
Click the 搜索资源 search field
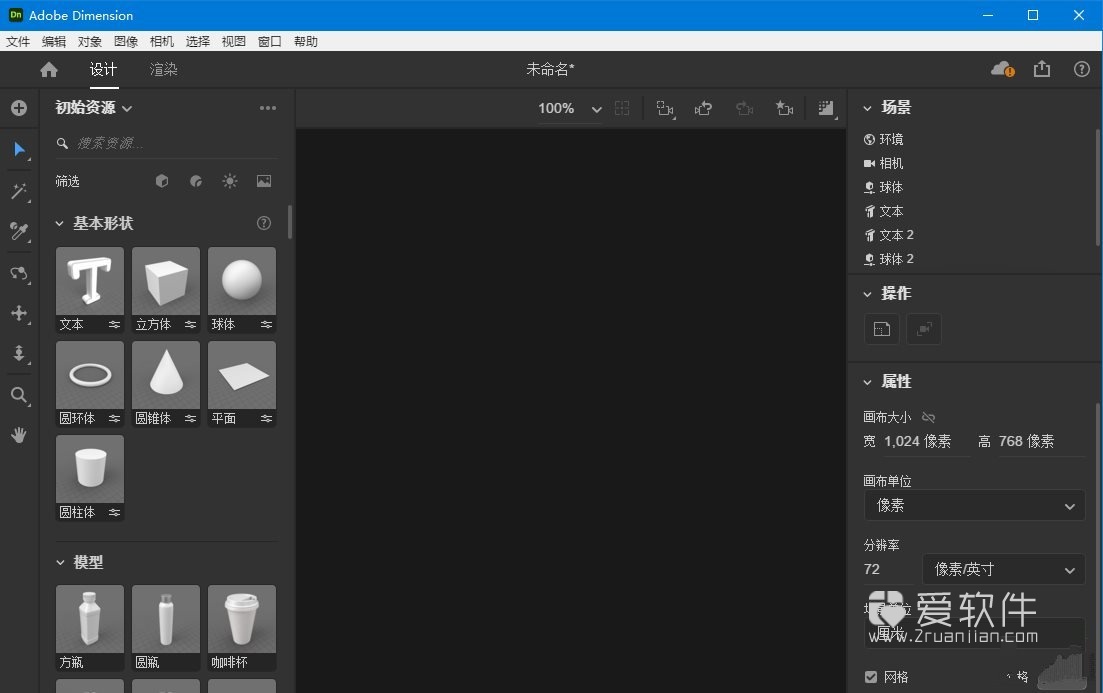tap(167, 144)
